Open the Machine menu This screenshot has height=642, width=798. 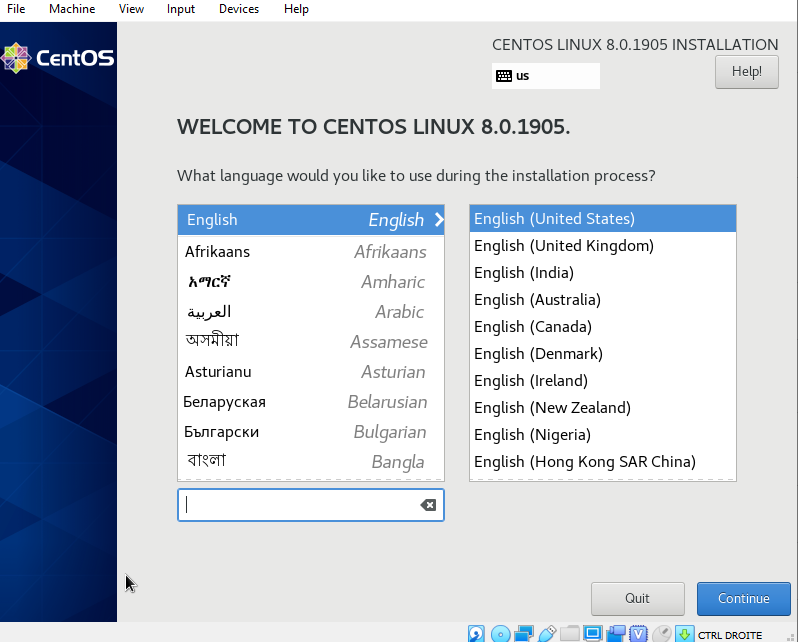[72, 9]
